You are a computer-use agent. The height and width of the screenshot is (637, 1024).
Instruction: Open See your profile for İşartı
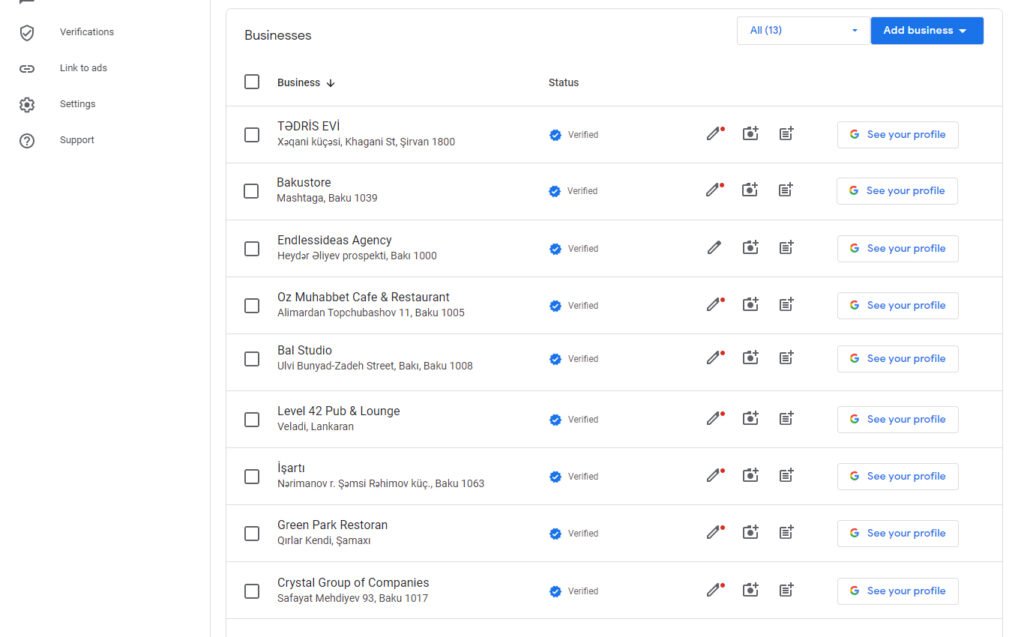(897, 476)
